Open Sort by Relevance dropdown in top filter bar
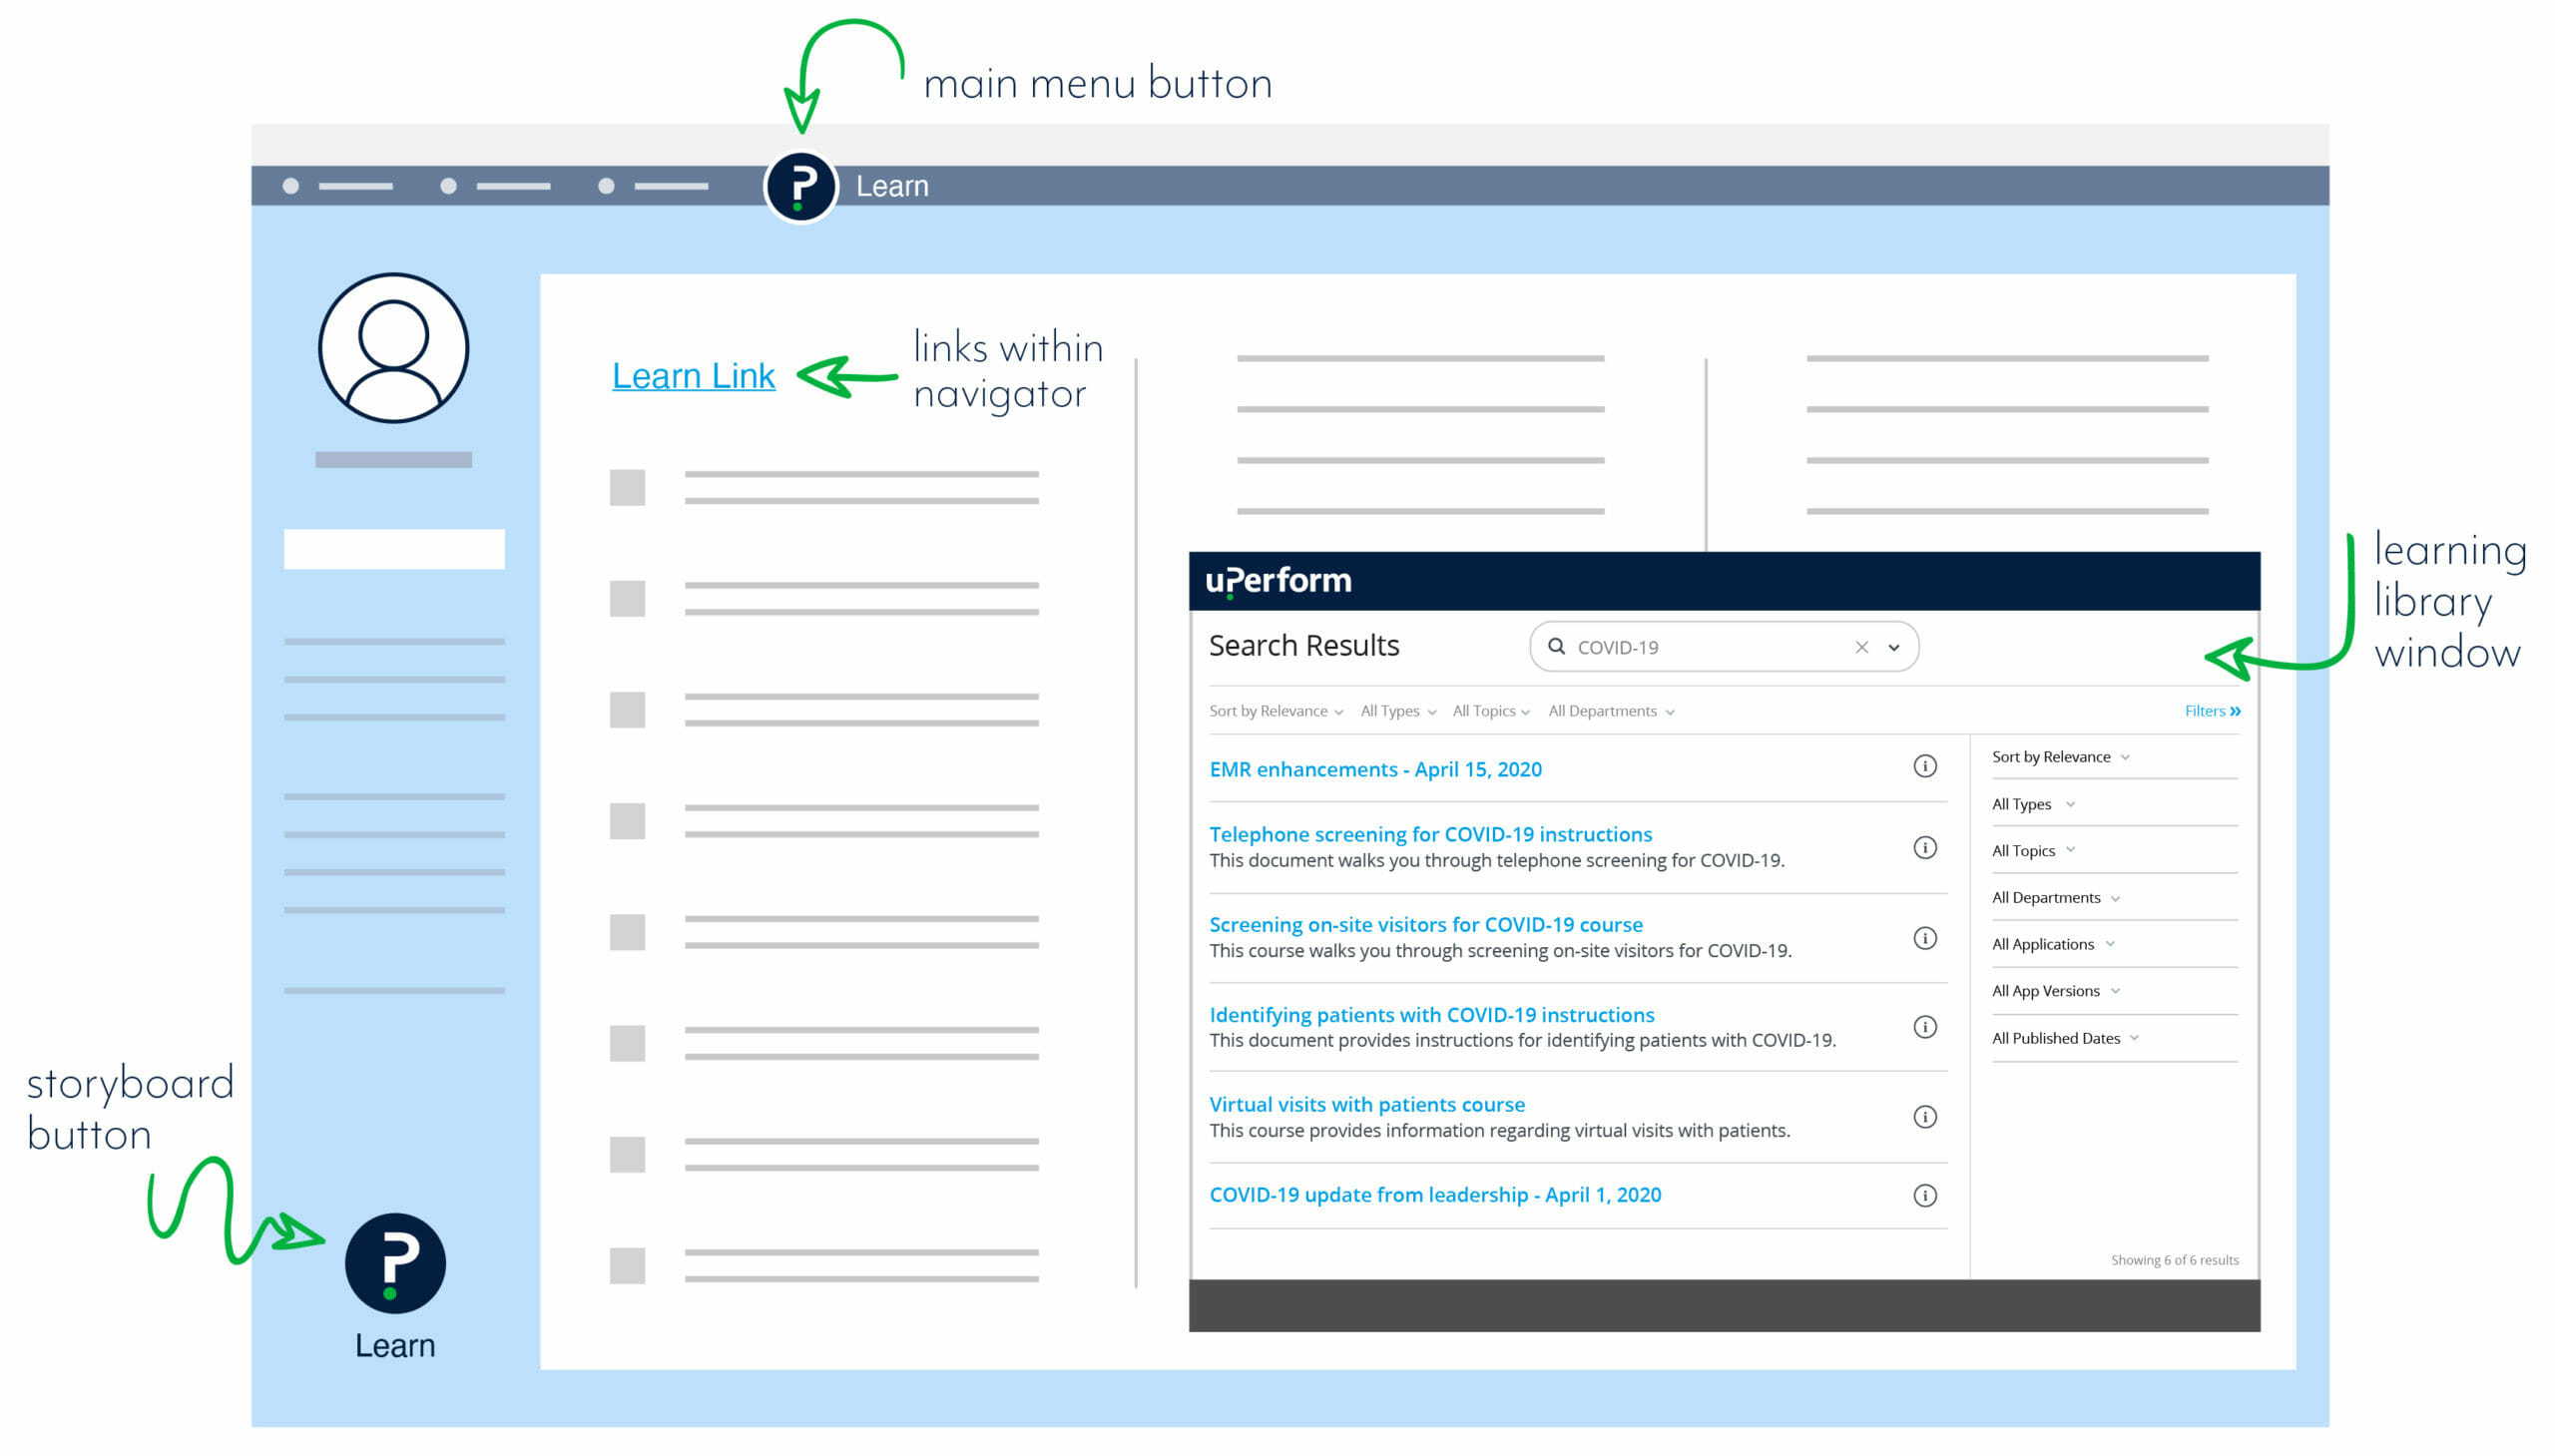Image resolution: width=2555 pixels, height=1456 pixels. [1275, 711]
